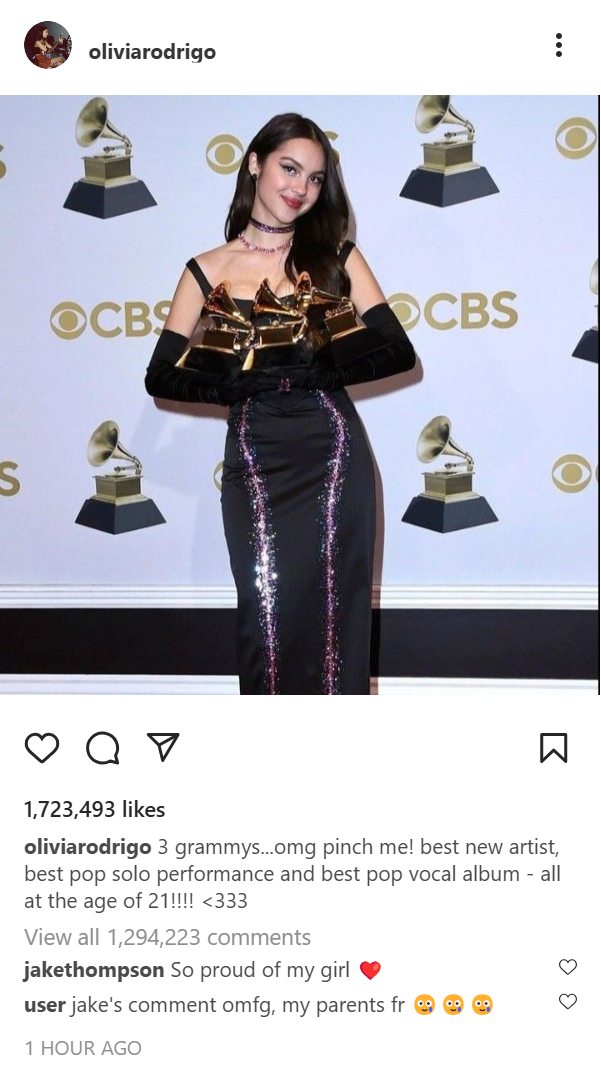Like jakethompson's comment with its heart
Viewport: 601px width, 1086px height.
(x=568, y=967)
